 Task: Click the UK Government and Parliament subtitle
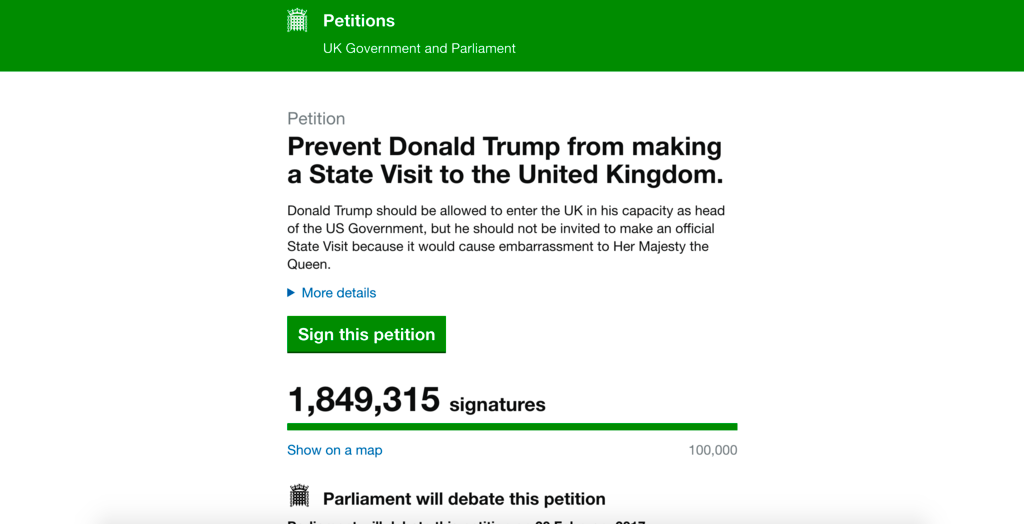419,48
